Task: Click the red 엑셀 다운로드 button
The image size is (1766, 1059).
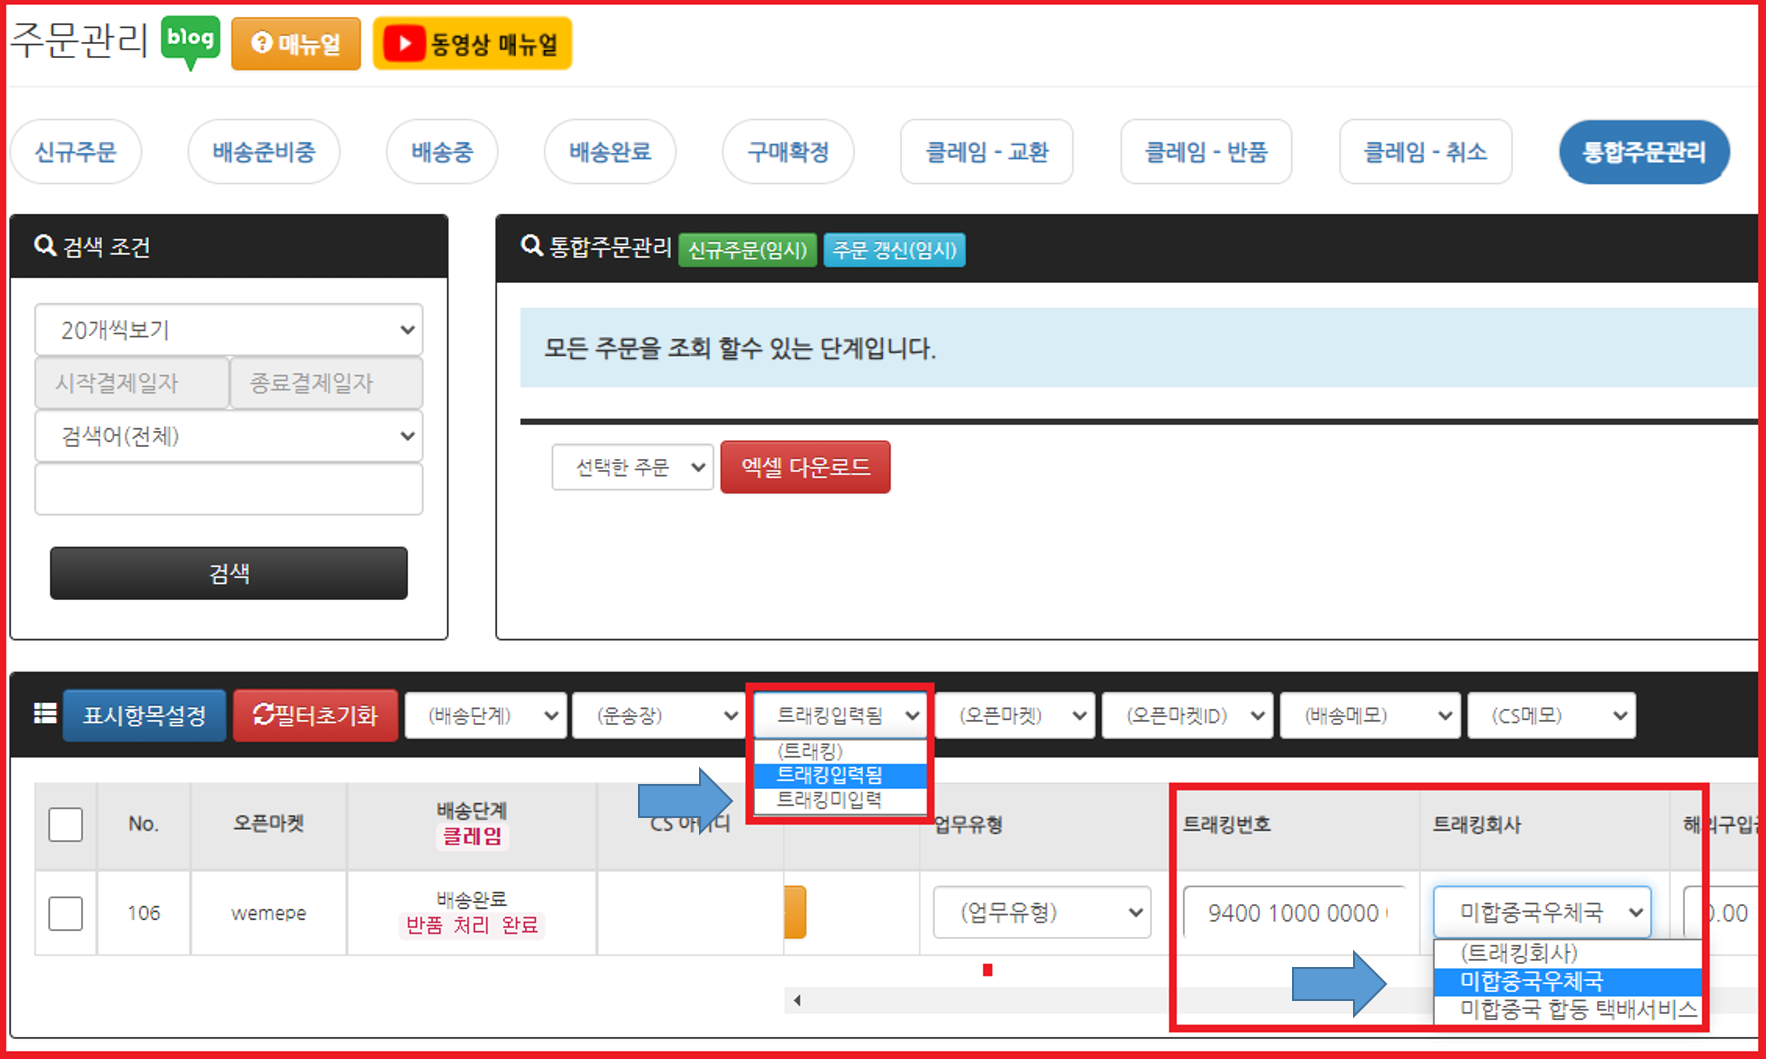Action: pyautogui.click(x=805, y=467)
